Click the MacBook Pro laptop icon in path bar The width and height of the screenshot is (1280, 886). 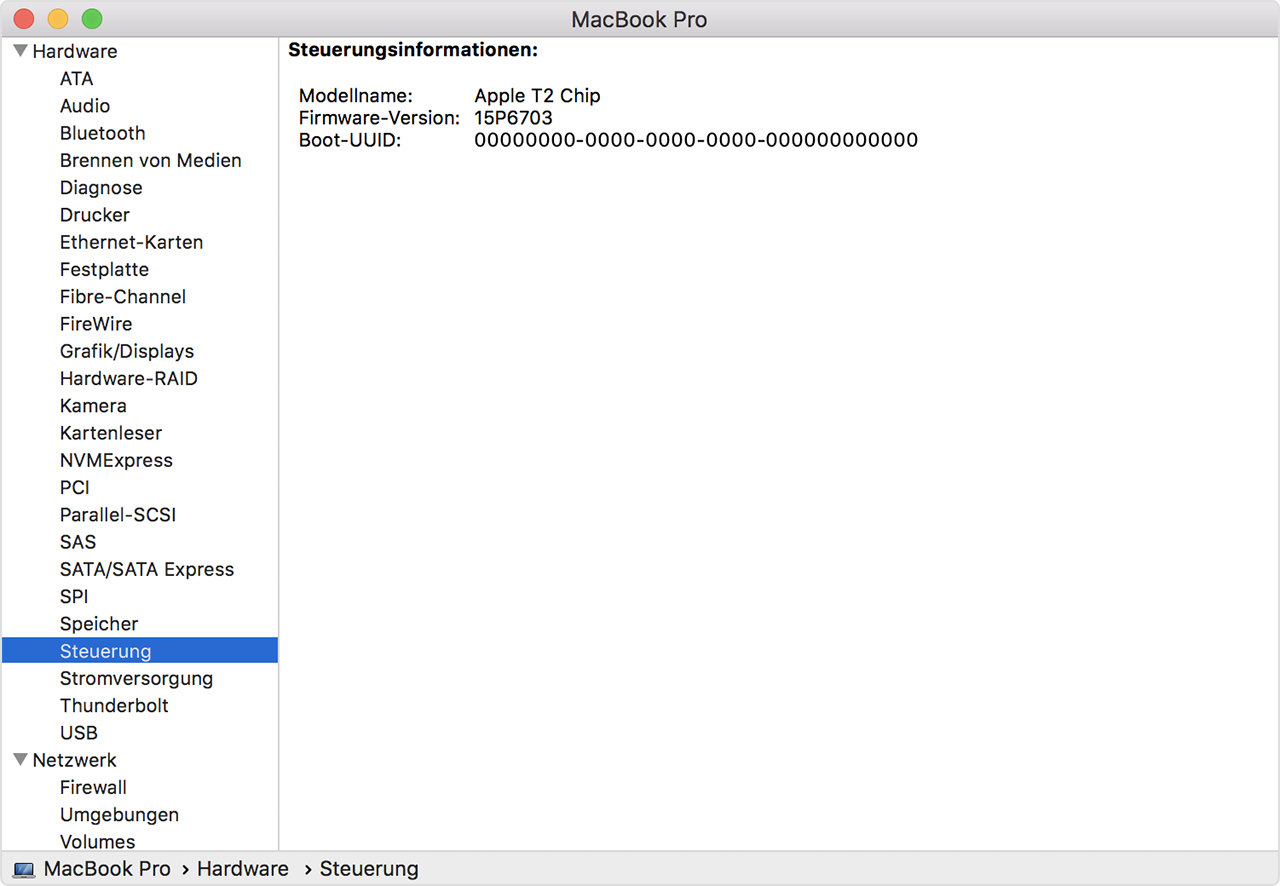tap(25, 869)
